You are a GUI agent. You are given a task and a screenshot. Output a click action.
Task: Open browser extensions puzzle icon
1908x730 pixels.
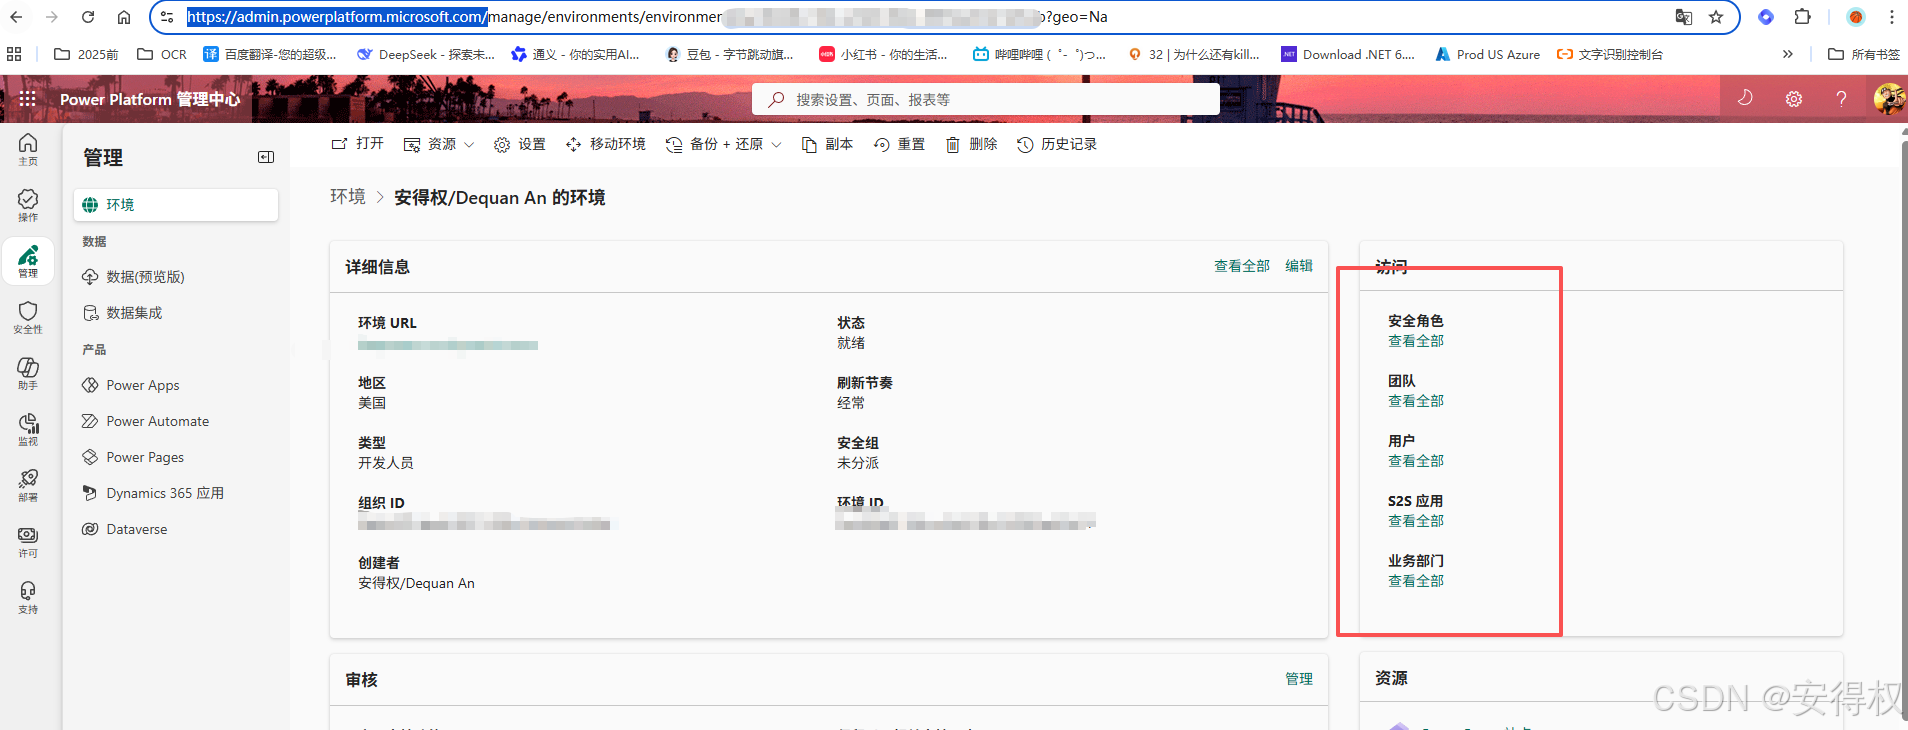(x=1802, y=17)
